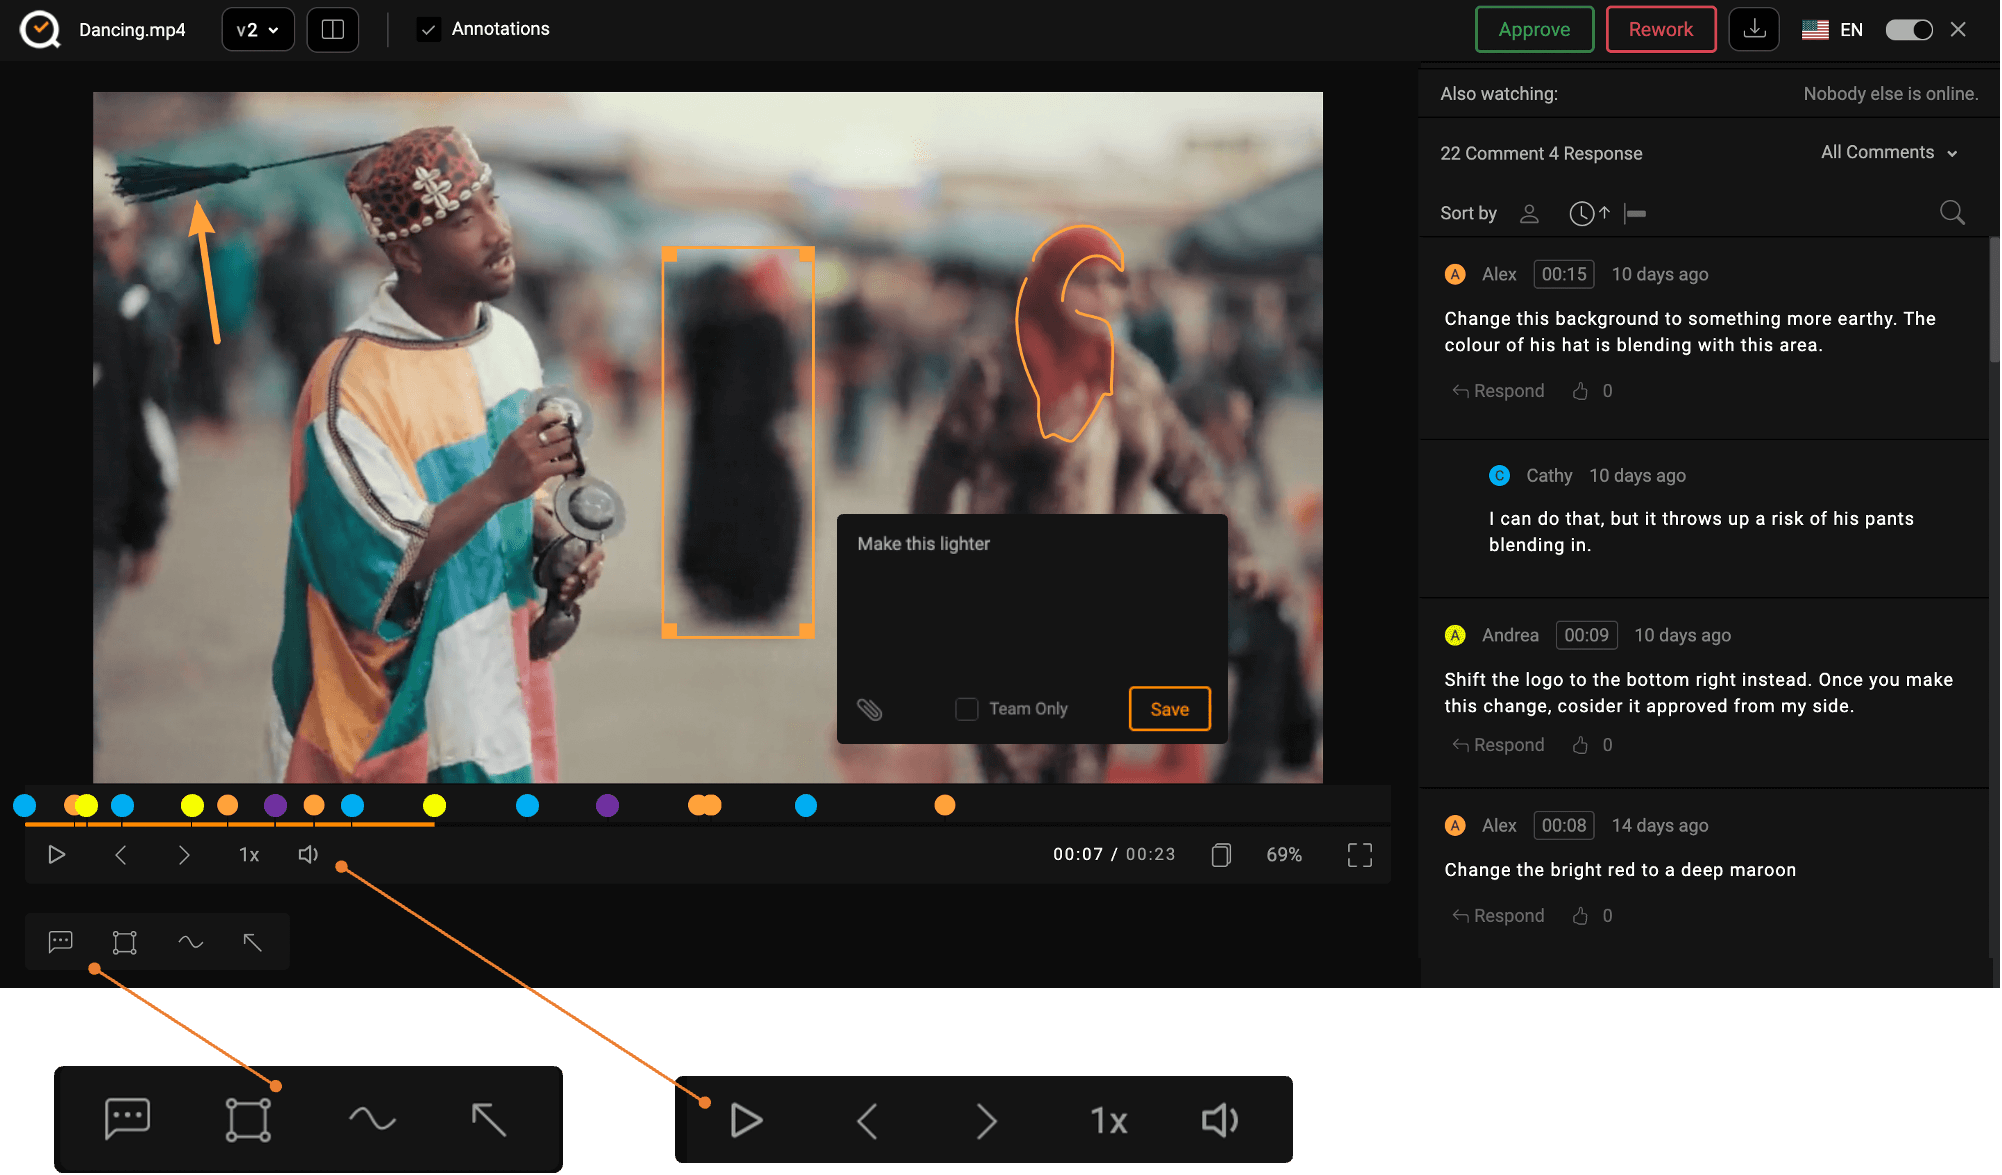Image resolution: width=2002 pixels, height=1175 pixels.
Task: Open the split compare view icon
Action: pyautogui.click(x=333, y=30)
